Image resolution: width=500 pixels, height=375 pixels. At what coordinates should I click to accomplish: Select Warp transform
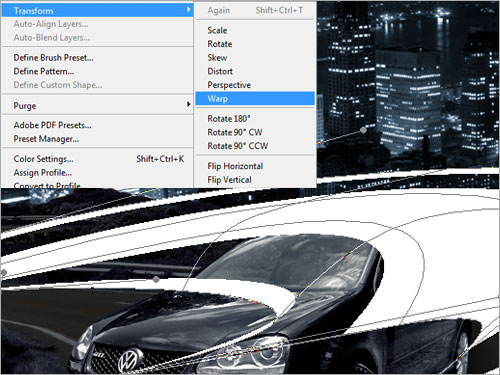[255, 99]
